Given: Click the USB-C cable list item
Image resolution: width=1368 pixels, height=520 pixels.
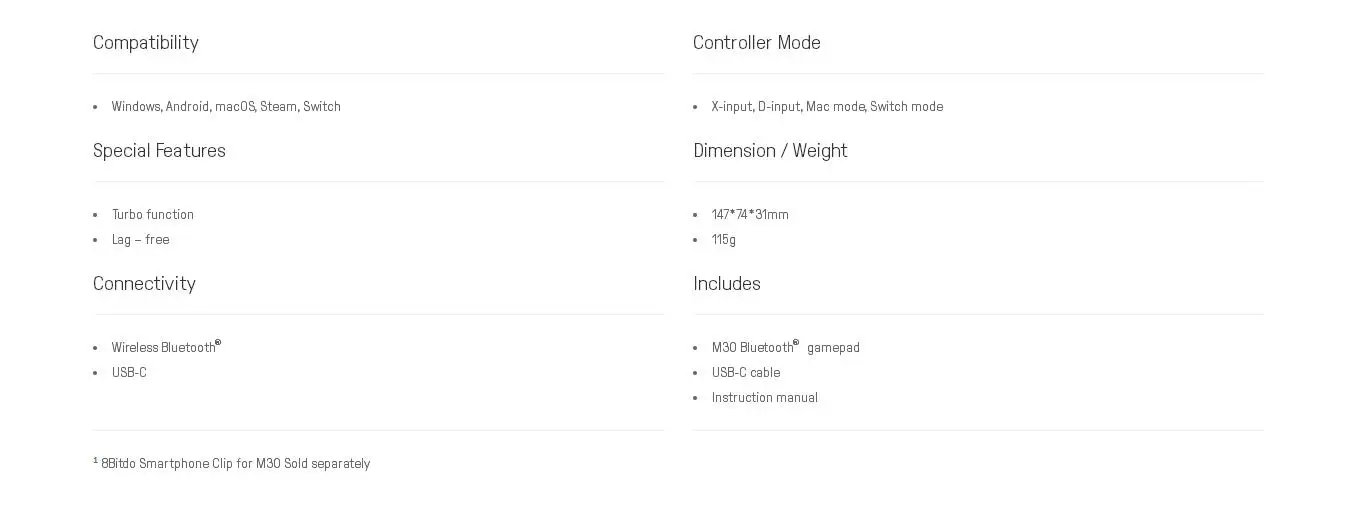Looking at the screenshot, I should (x=746, y=372).
